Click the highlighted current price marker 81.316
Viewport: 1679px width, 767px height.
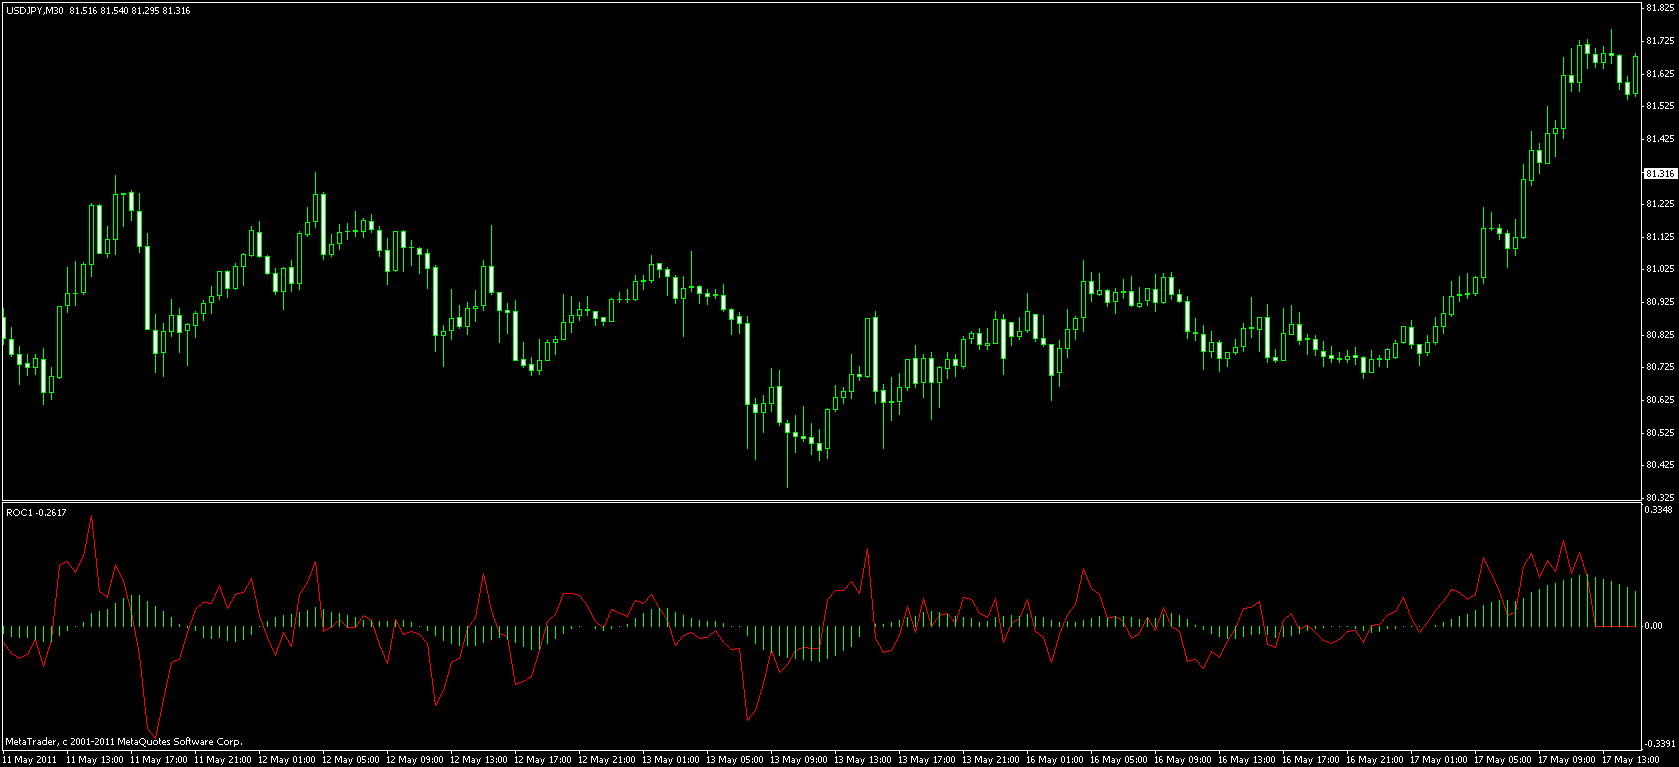[1659, 174]
